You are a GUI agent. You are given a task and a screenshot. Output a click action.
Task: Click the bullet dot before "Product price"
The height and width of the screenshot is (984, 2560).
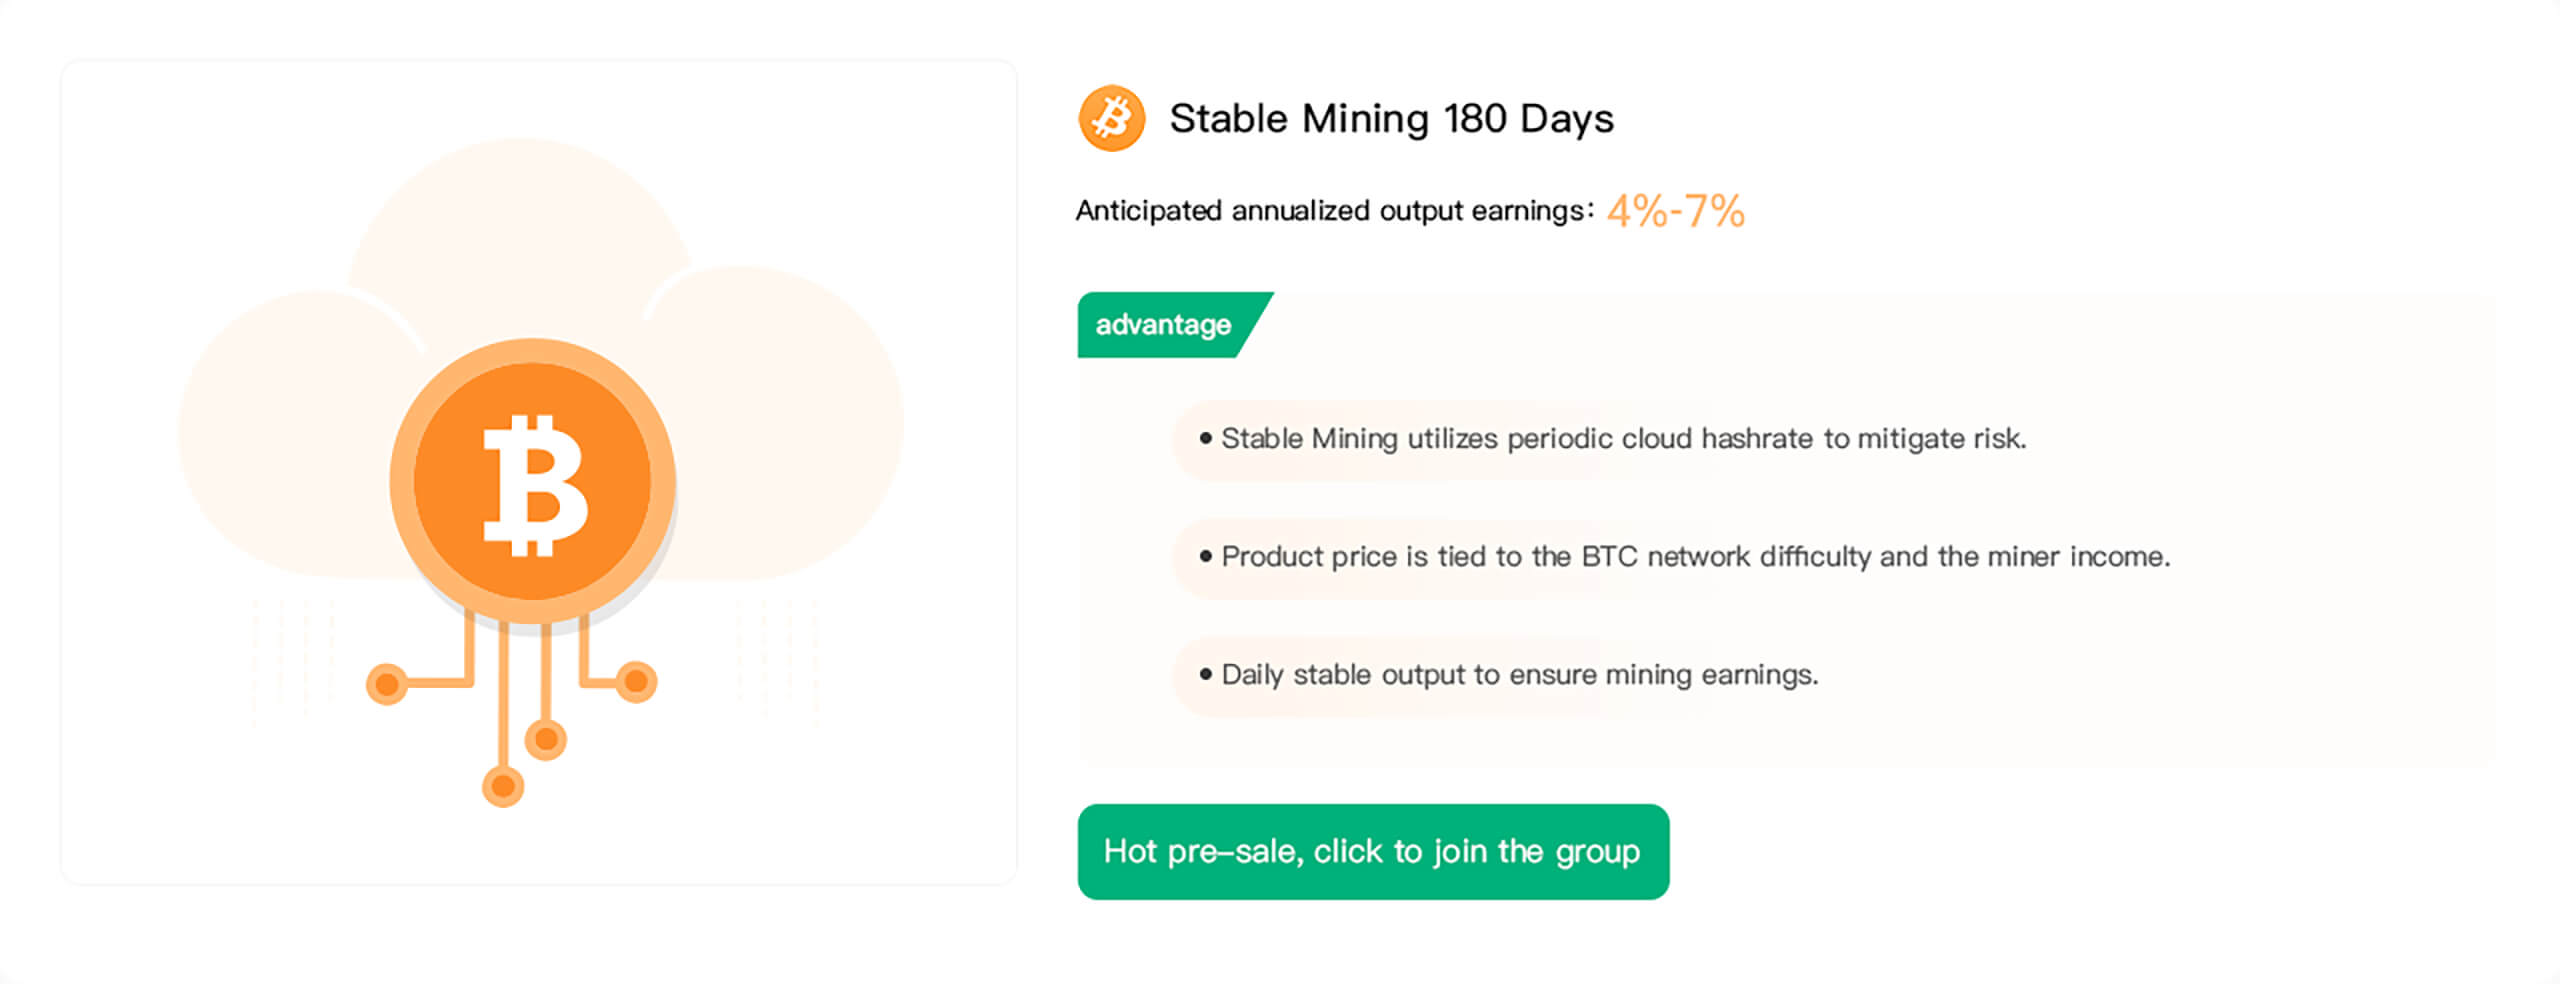pyautogui.click(x=1206, y=556)
